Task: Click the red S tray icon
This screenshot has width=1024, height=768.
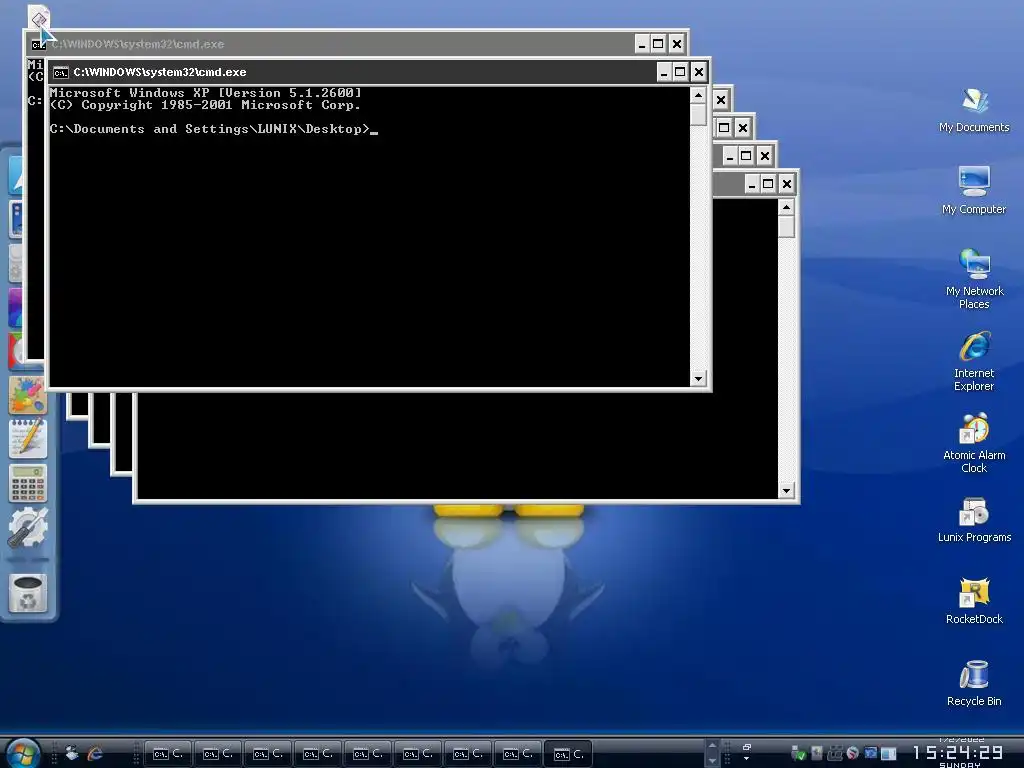Action: (x=852, y=754)
